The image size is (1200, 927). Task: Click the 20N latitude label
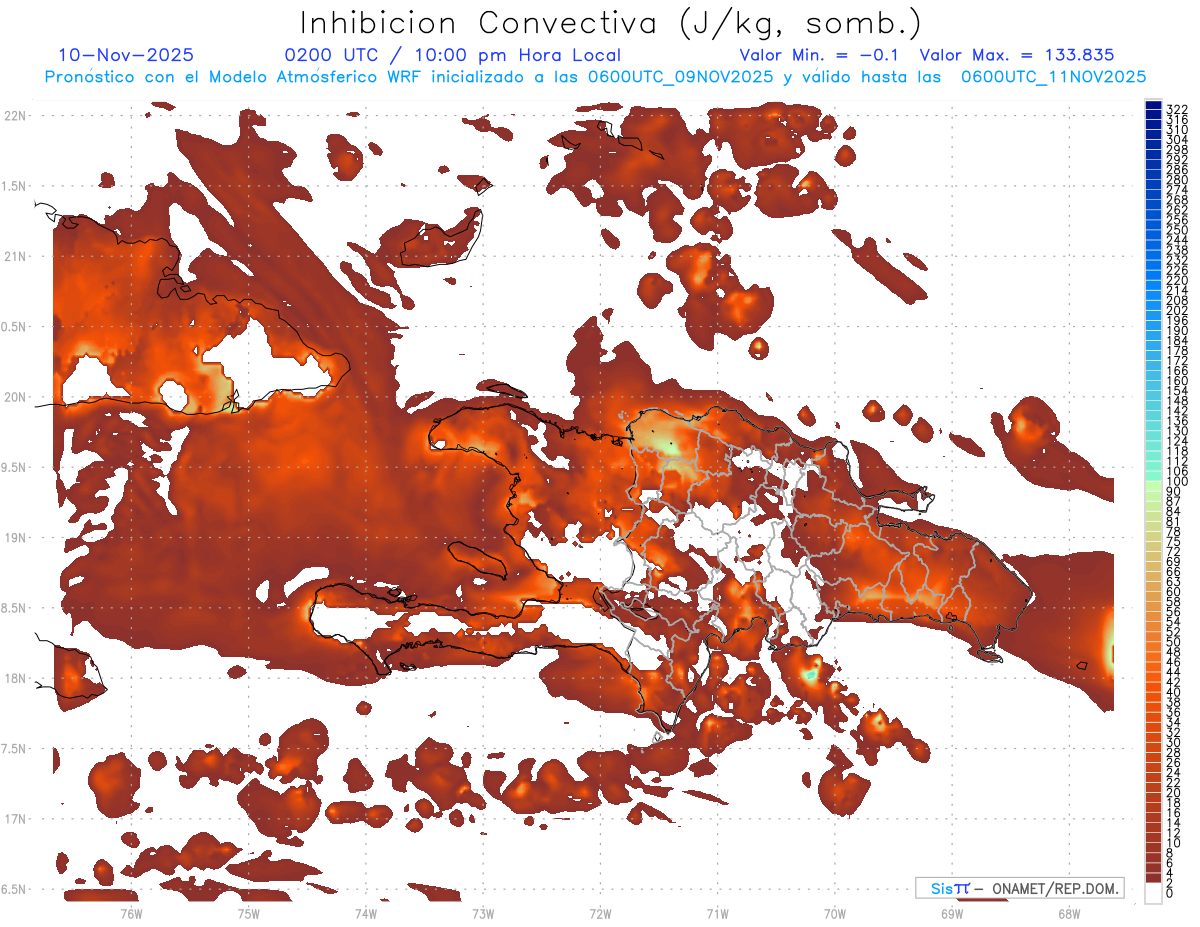coord(15,397)
